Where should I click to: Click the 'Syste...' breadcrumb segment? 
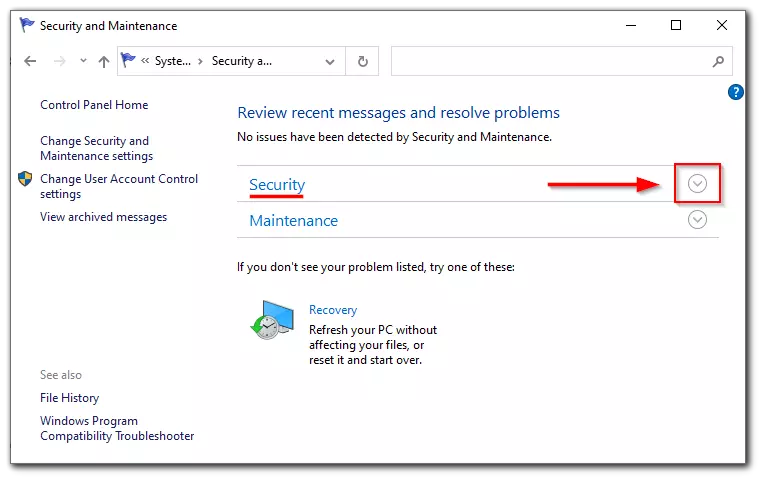pos(172,61)
